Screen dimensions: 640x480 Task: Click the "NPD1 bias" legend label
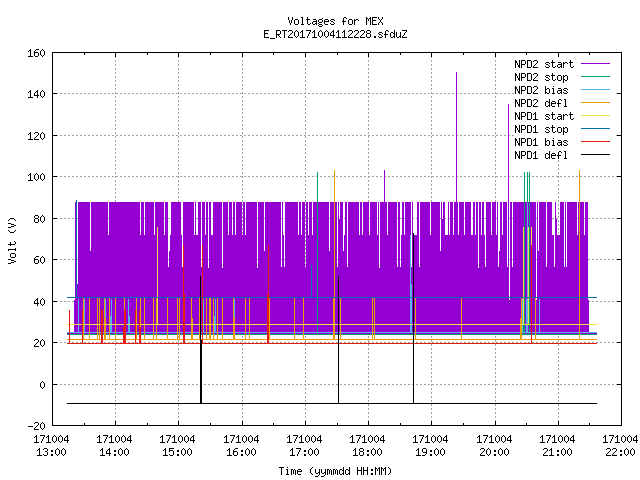click(x=541, y=142)
